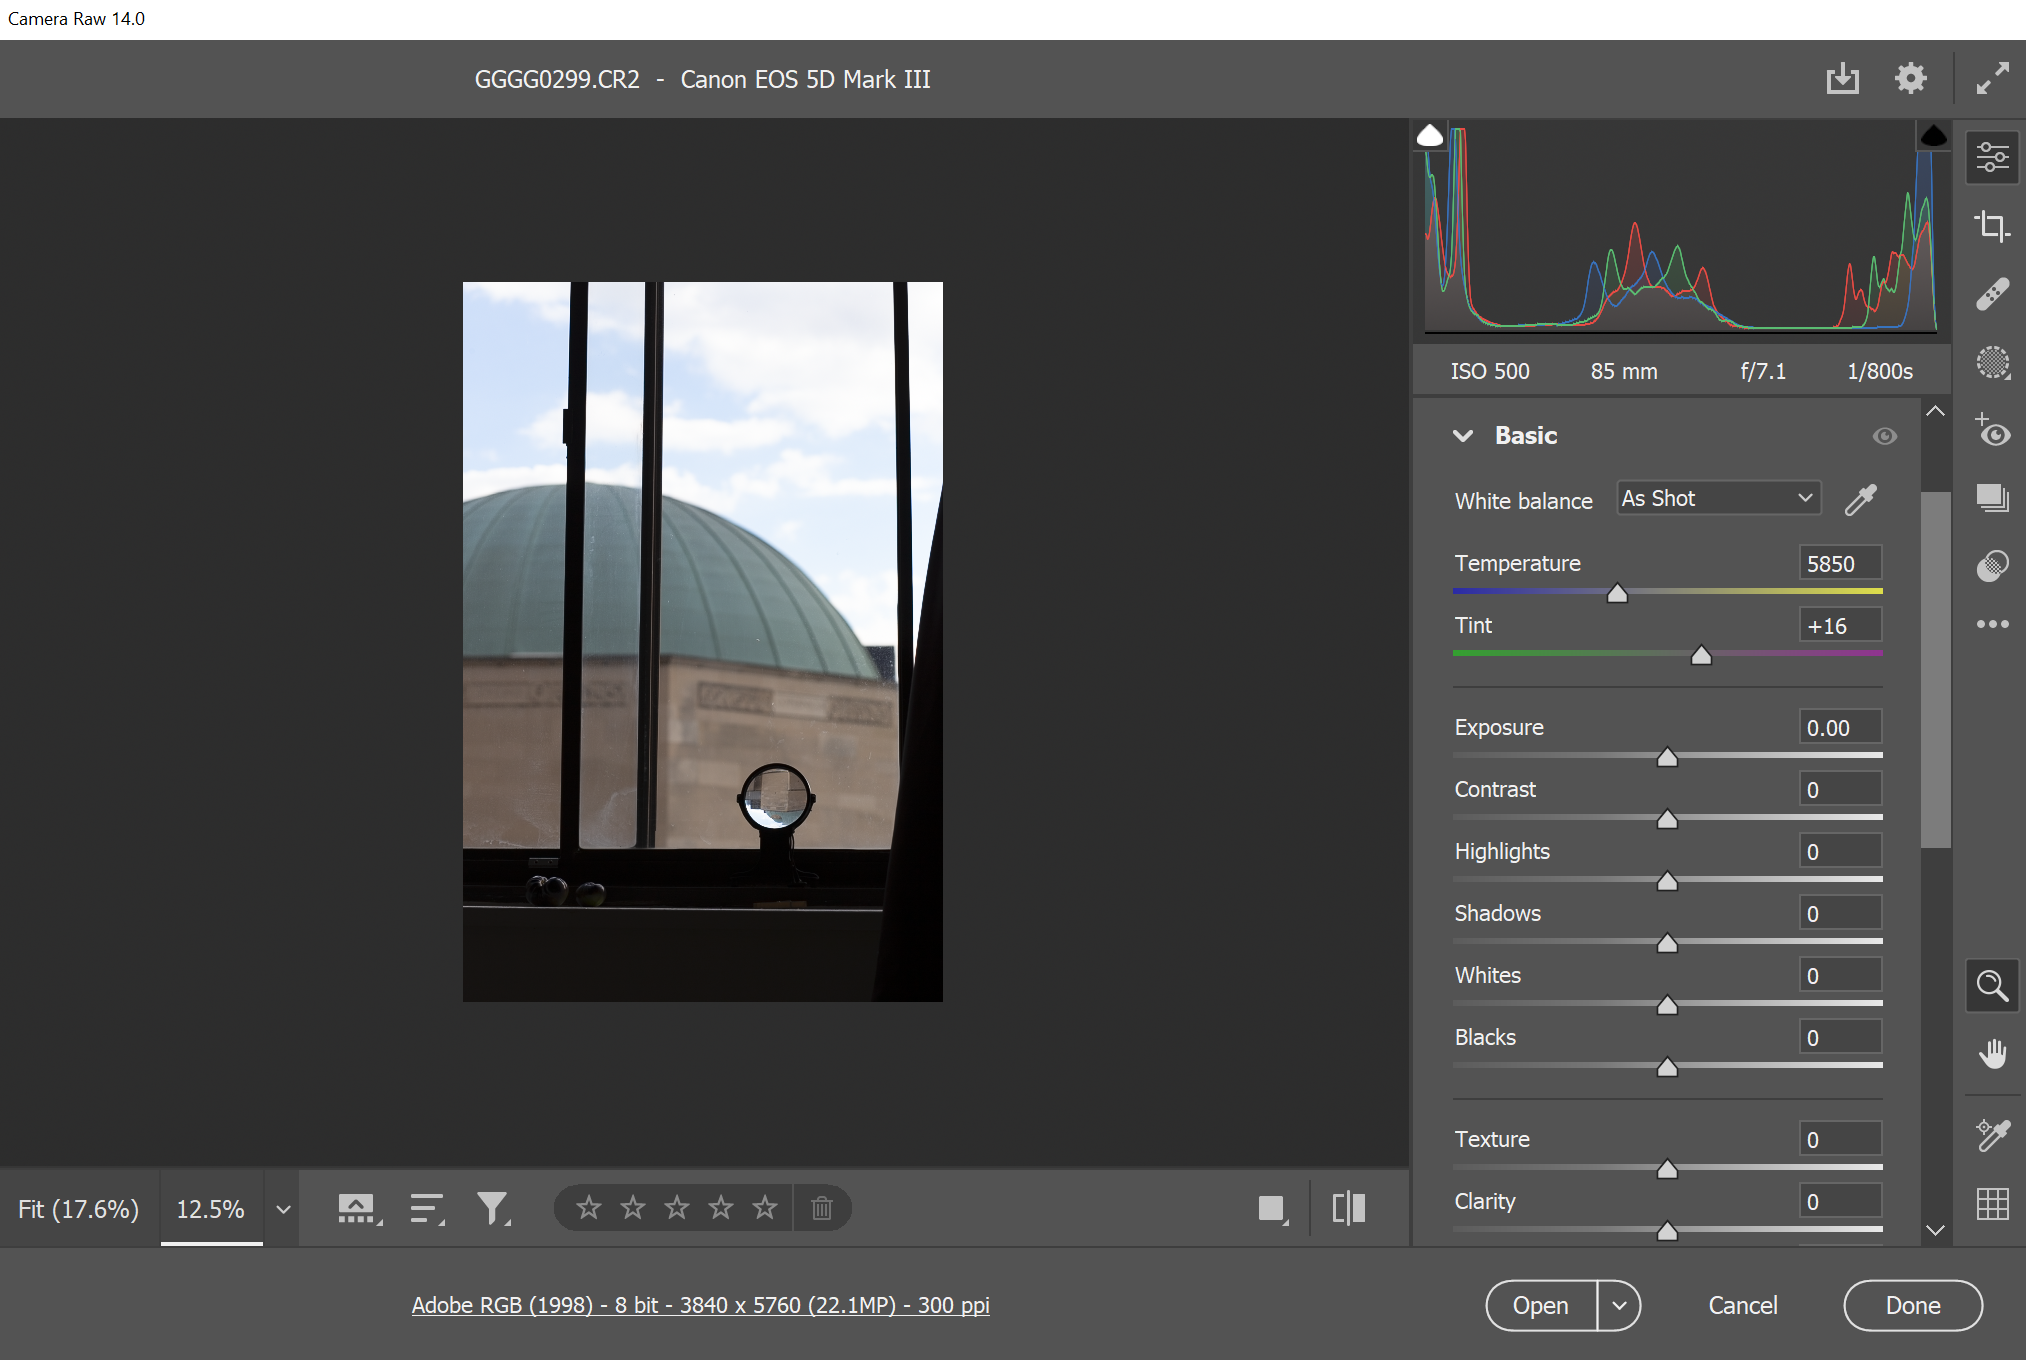Open the filter filmstrip menu
The height and width of the screenshot is (1360, 2026).
493,1207
